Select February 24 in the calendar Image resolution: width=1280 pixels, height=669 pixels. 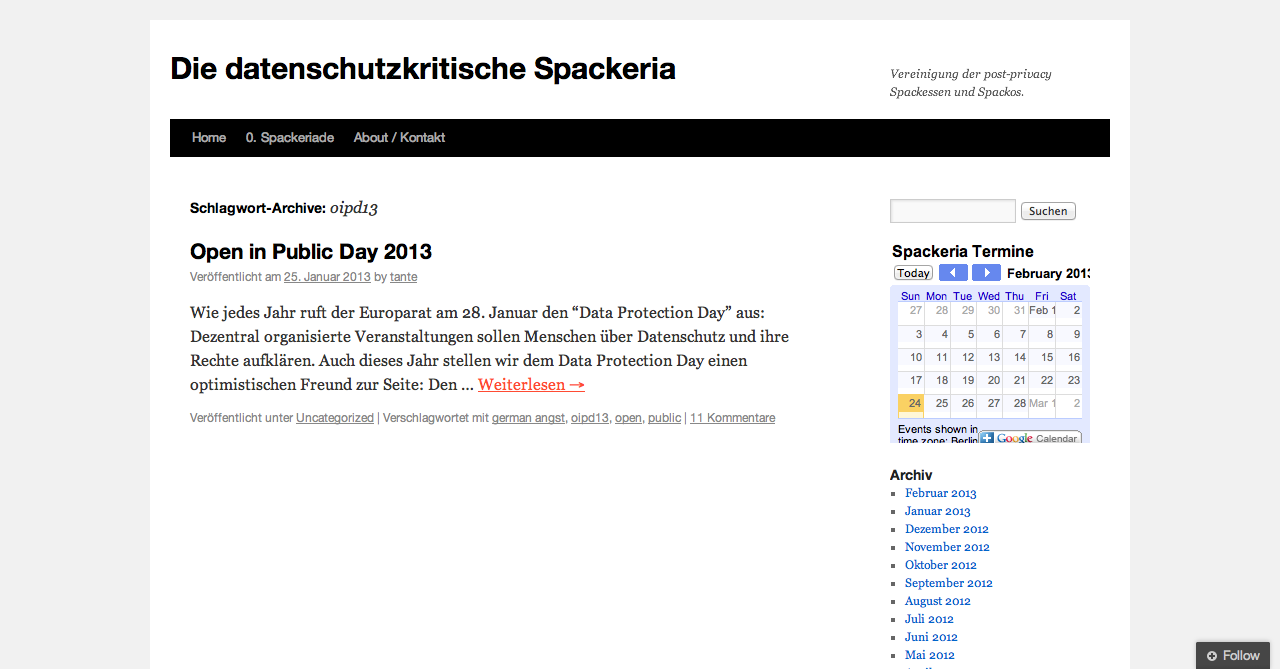point(911,403)
